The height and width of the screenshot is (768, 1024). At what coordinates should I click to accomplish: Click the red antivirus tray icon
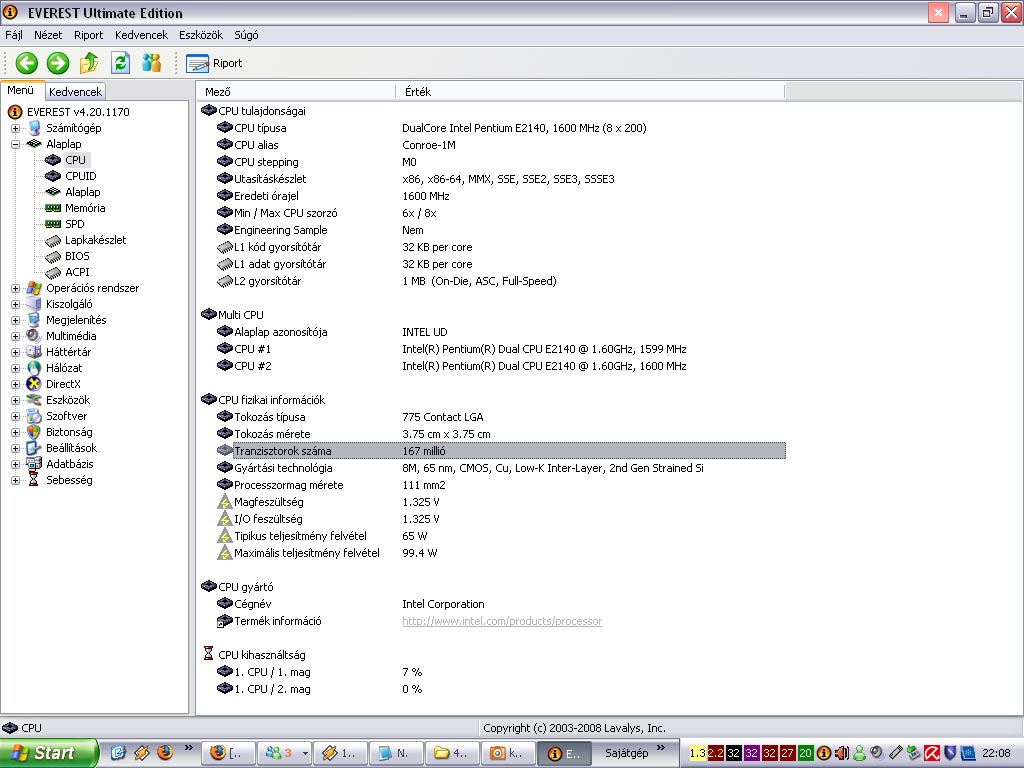(x=932, y=754)
